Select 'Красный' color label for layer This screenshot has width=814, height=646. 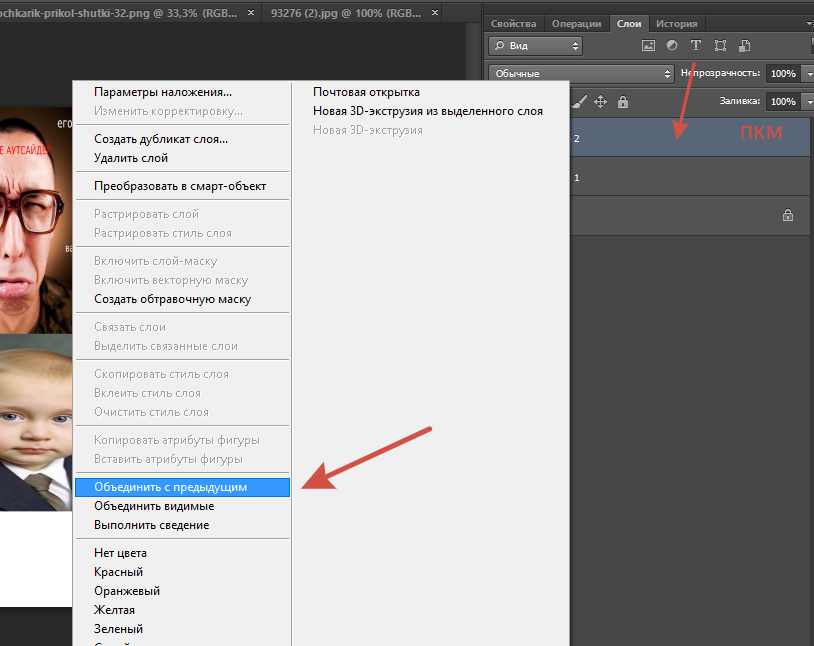(118, 572)
